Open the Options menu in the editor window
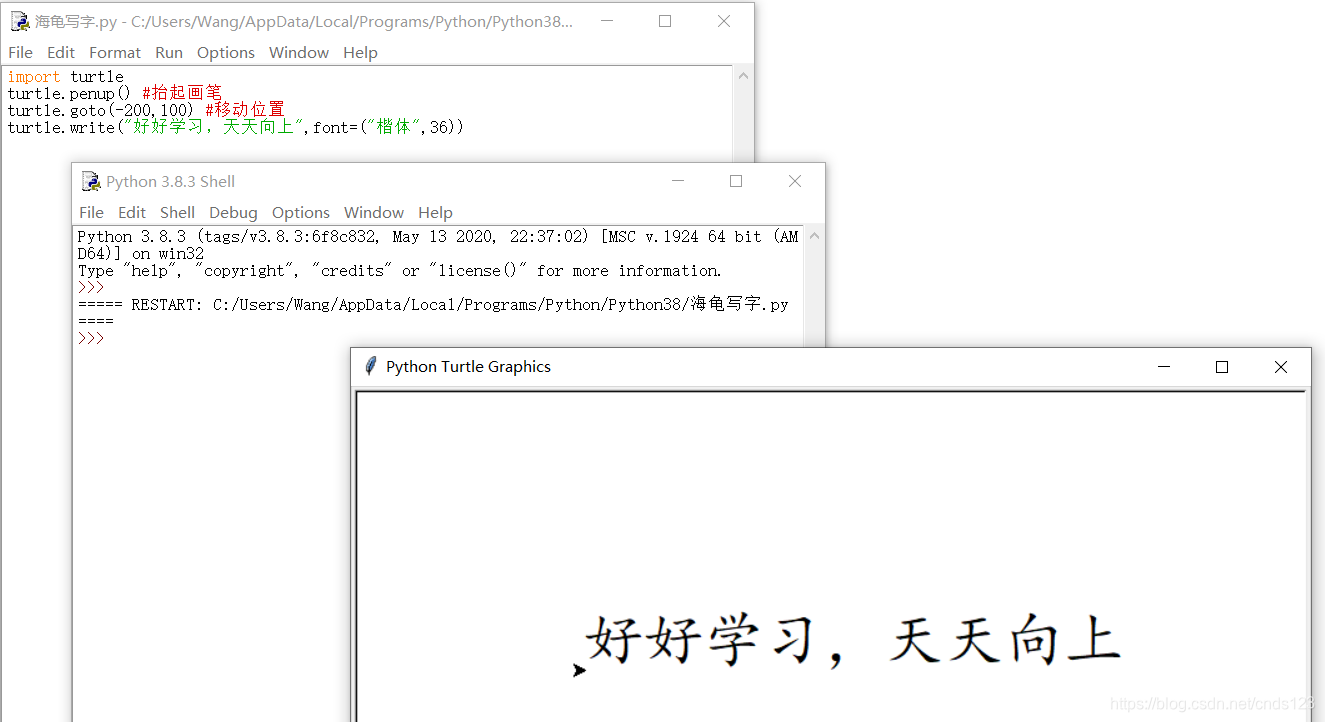Image resolution: width=1325 pixels, height=722 pixels. click(225, 52)
